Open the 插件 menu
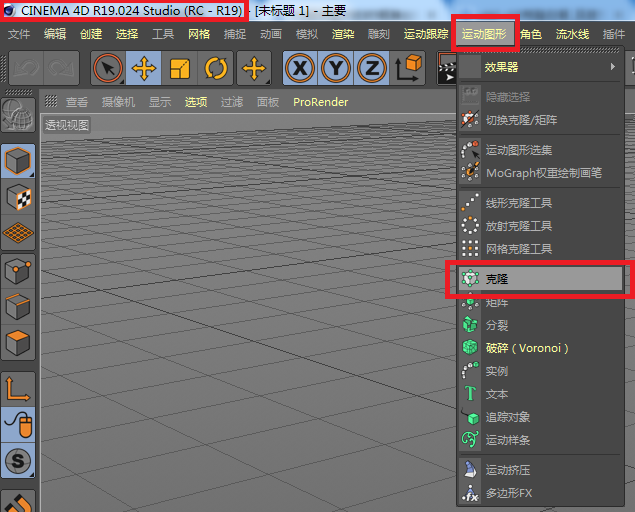The height and width of the screenshot is (512, 635). click(x=614, y=34)
